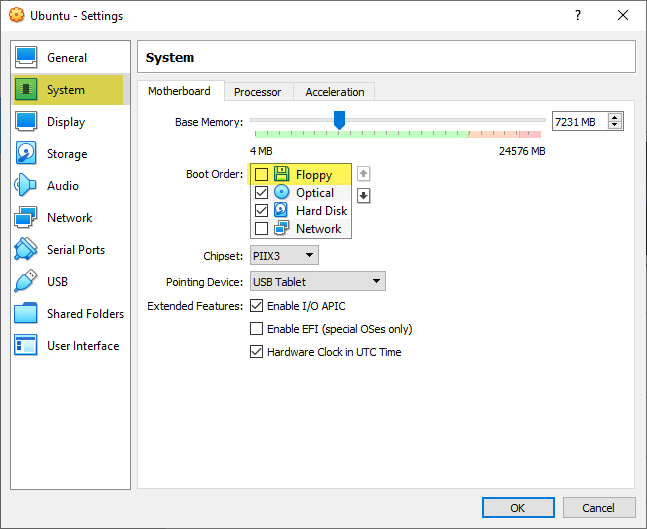This screenshot has height=529, width=647.
Task: Move boot item up with arrow button
Action: (x=364, y=174)
